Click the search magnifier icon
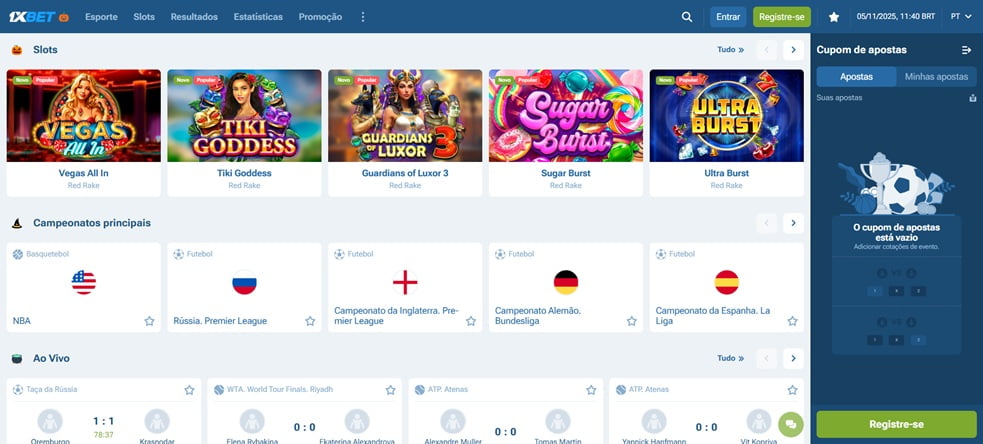Image resolution: width=983 pixels, height=444 pixels. coord(686,17)
